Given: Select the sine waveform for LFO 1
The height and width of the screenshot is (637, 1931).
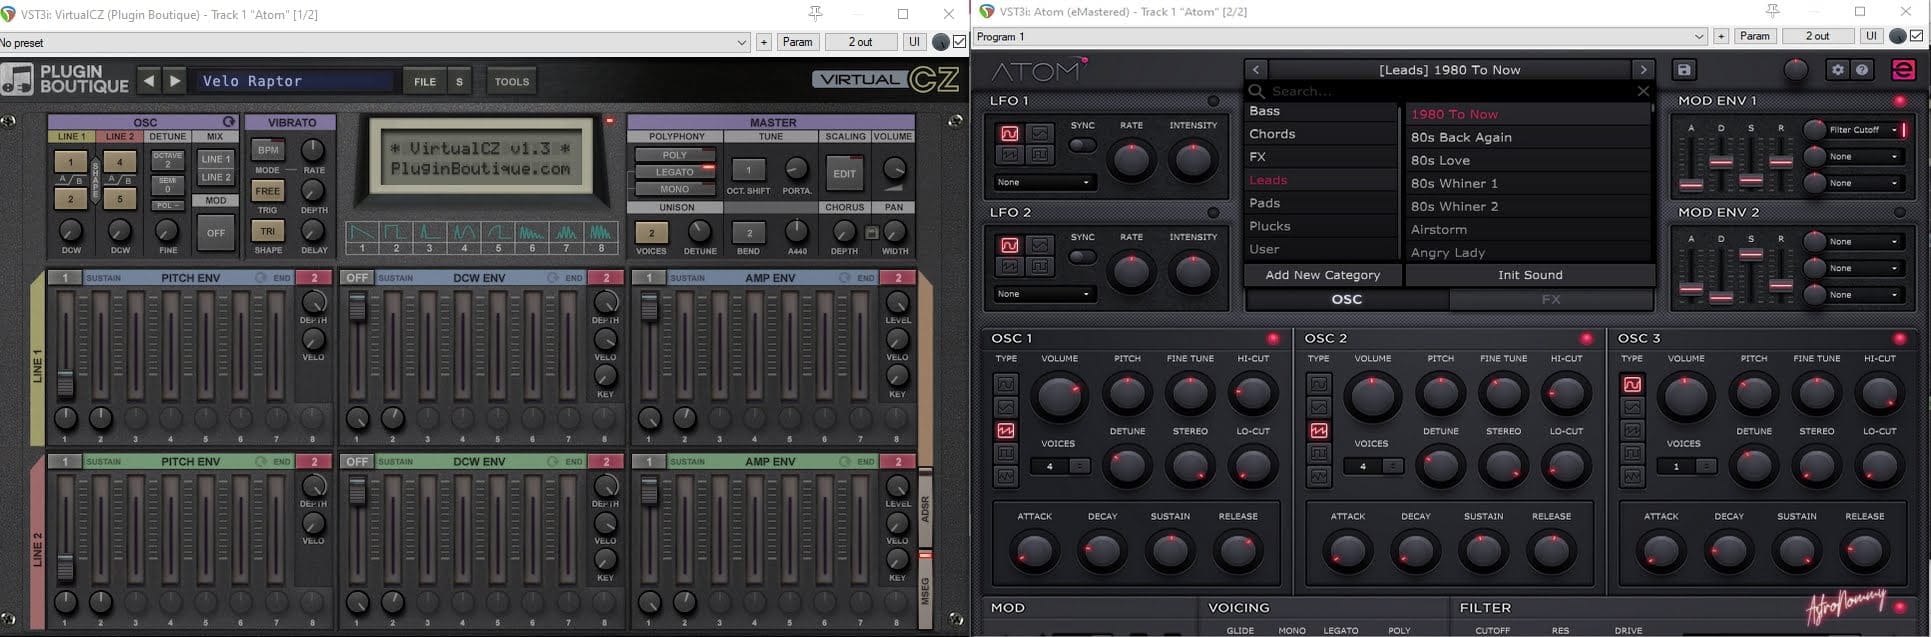Looking at the screenshot, I should (x=1009, y=133).
